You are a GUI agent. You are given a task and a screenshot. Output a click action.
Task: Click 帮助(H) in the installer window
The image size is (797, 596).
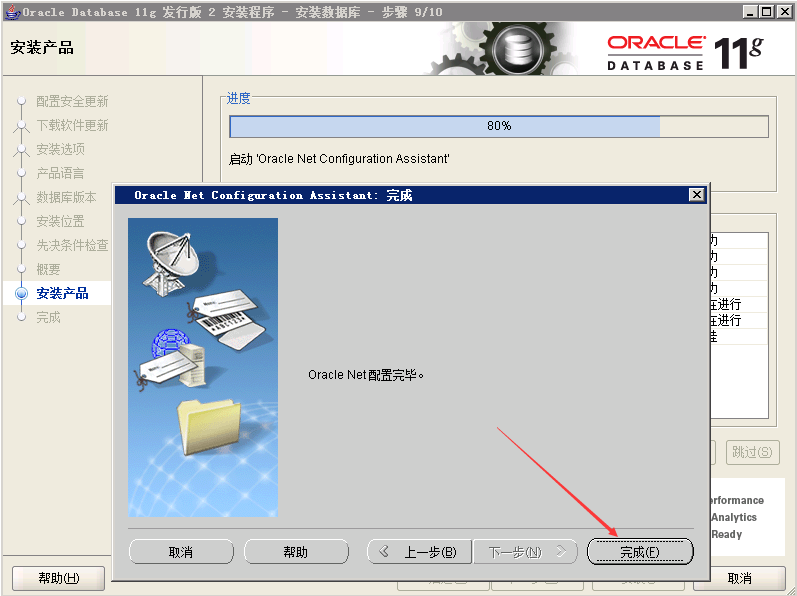58,578
